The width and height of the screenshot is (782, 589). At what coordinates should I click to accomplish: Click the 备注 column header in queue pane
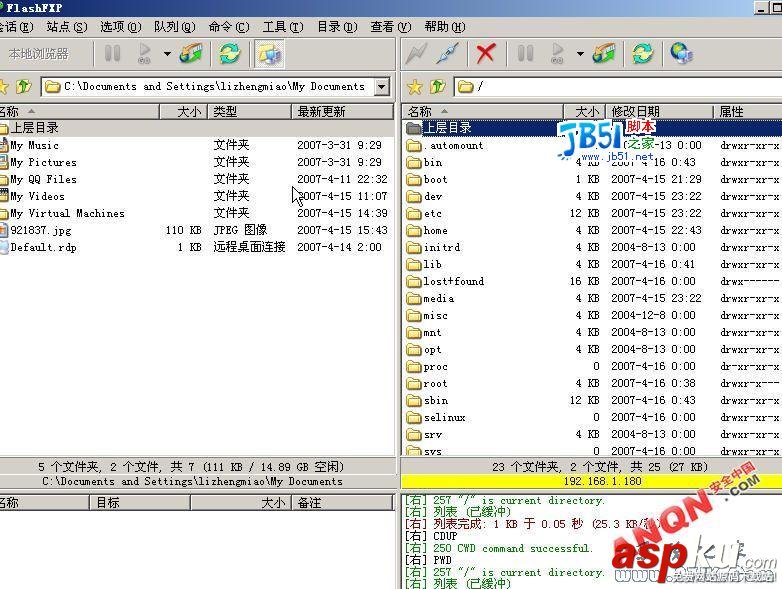343,502
